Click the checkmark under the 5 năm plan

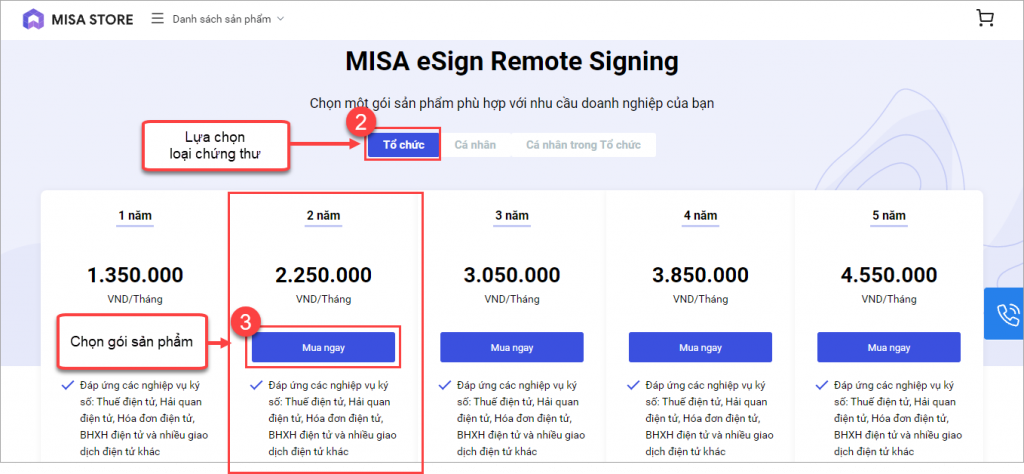point(822,385)
